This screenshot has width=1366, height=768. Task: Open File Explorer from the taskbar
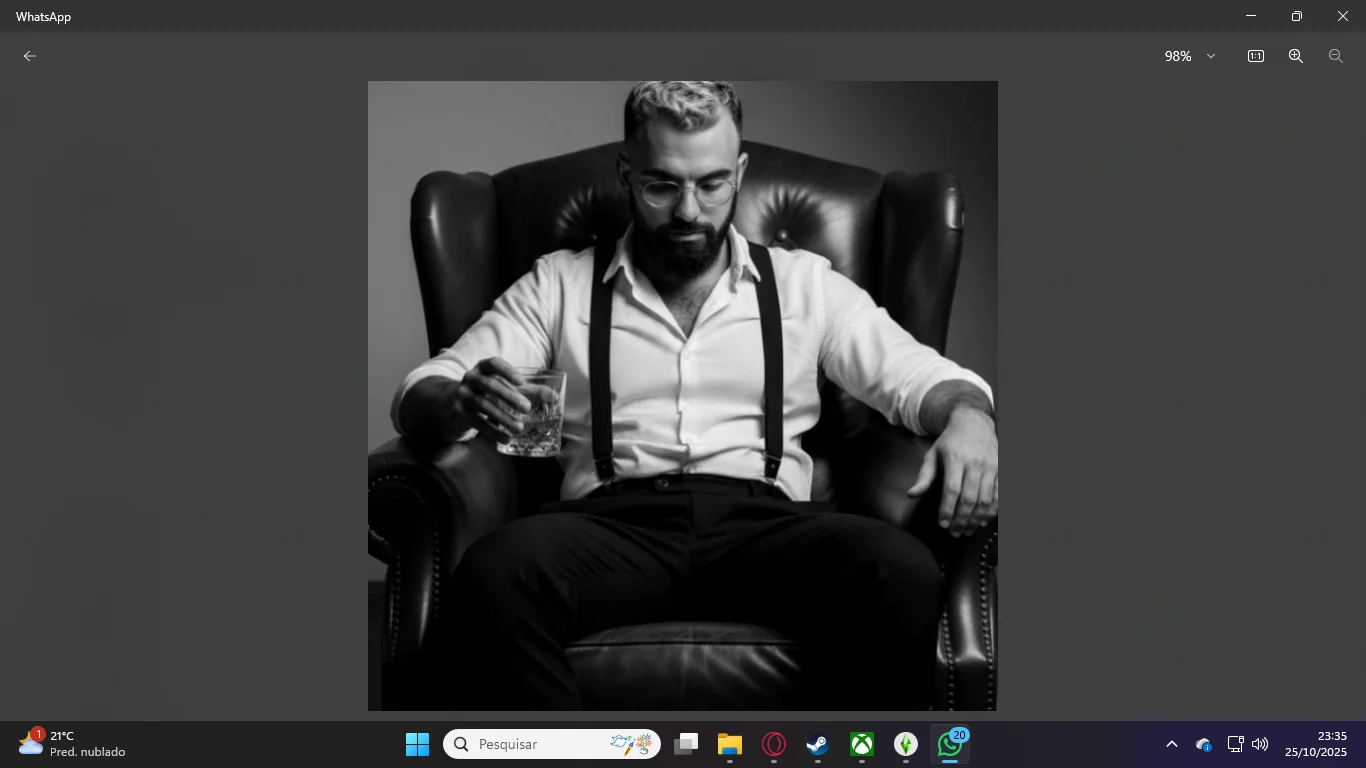click(729, 744)
